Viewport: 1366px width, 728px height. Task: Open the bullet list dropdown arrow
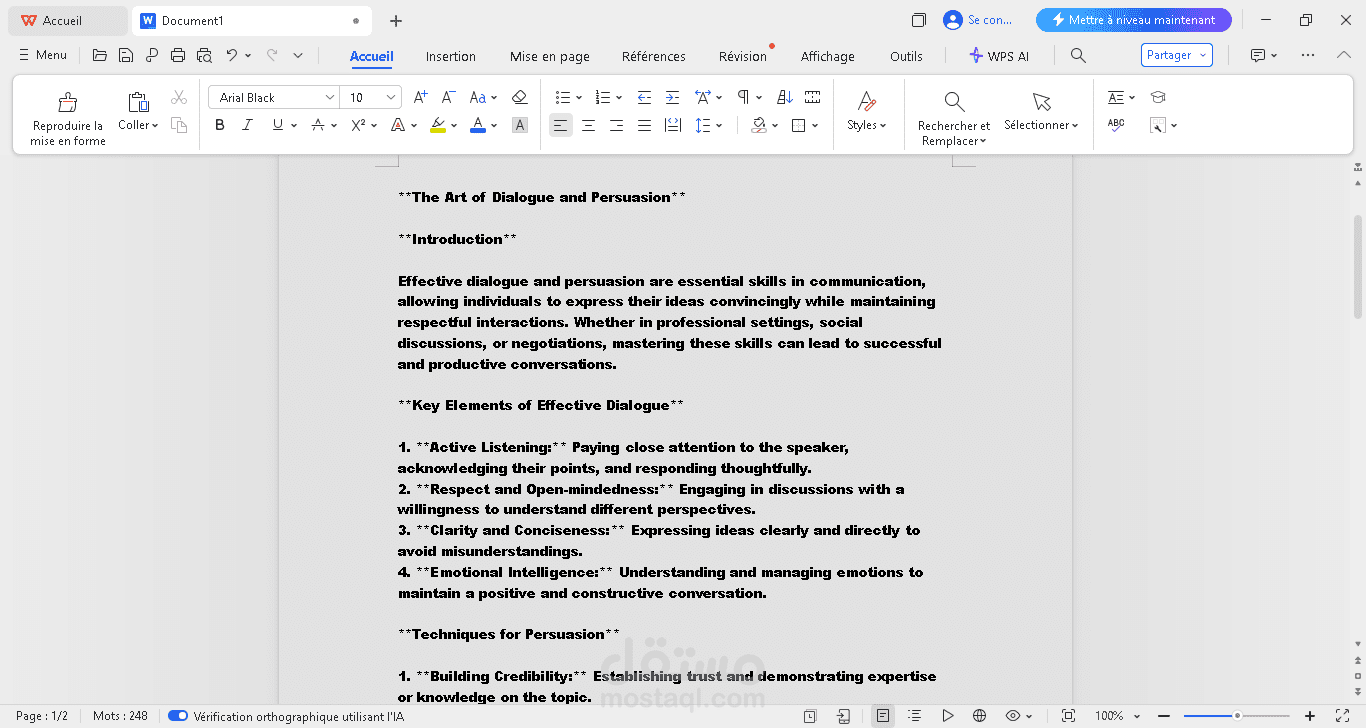click(578, 97)
